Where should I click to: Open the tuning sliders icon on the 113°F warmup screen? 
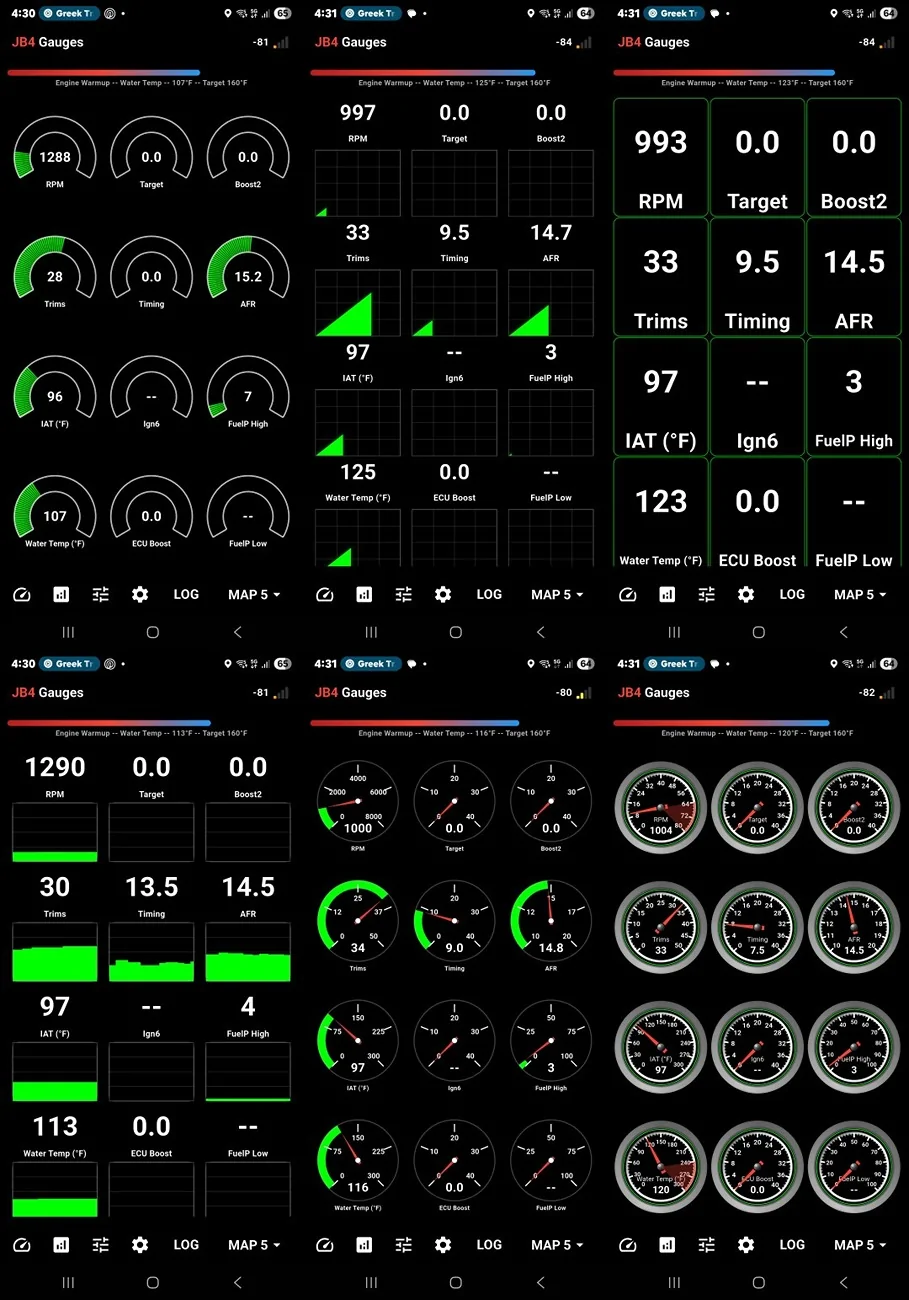(x=101, y=1245)
